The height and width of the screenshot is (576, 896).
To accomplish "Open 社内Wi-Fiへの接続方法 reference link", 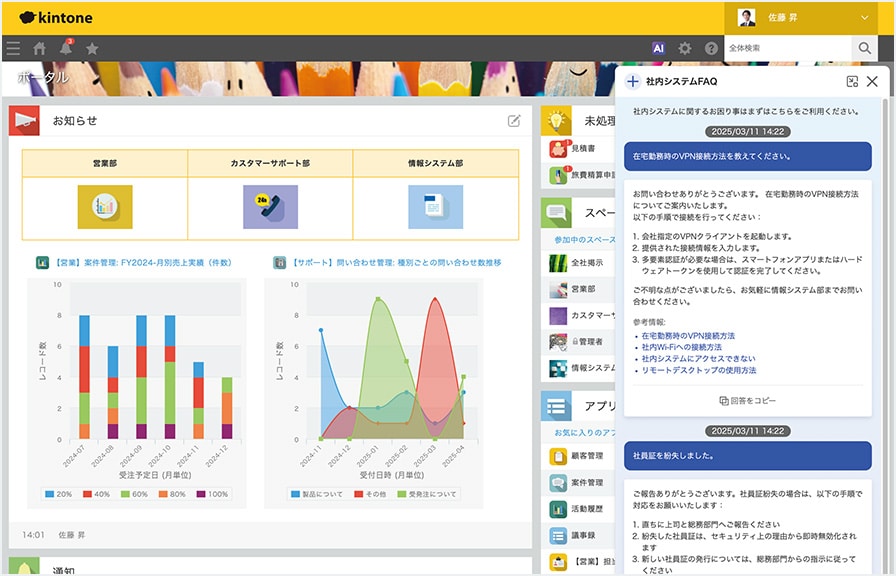I will (x=681, y=347).
